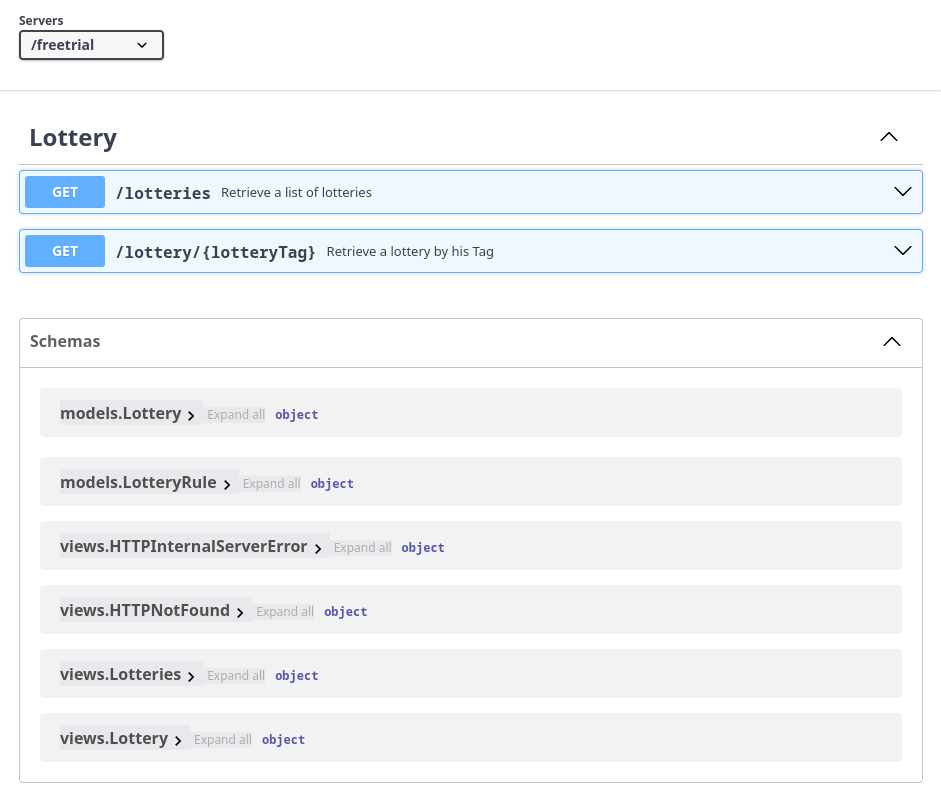
Task: Open the Servers /freetrial dropdown
Action: pos(91,45)
